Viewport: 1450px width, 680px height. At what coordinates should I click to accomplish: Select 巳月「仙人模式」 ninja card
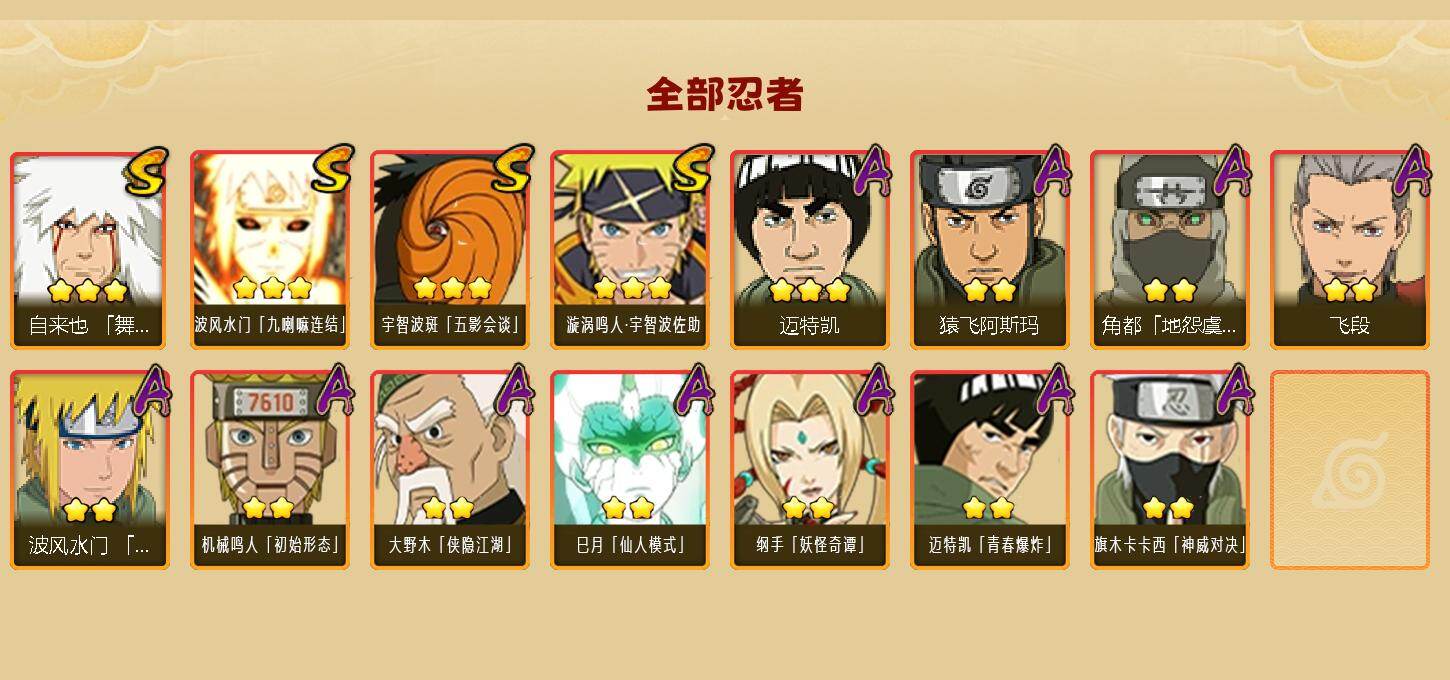[630, 470]
